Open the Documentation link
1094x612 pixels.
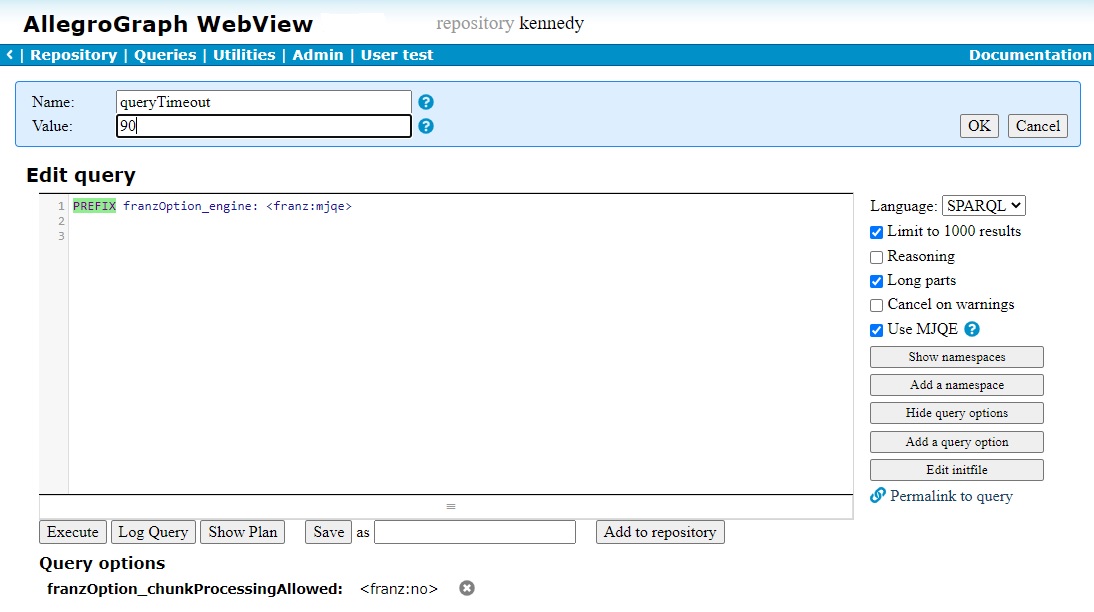1030,55
